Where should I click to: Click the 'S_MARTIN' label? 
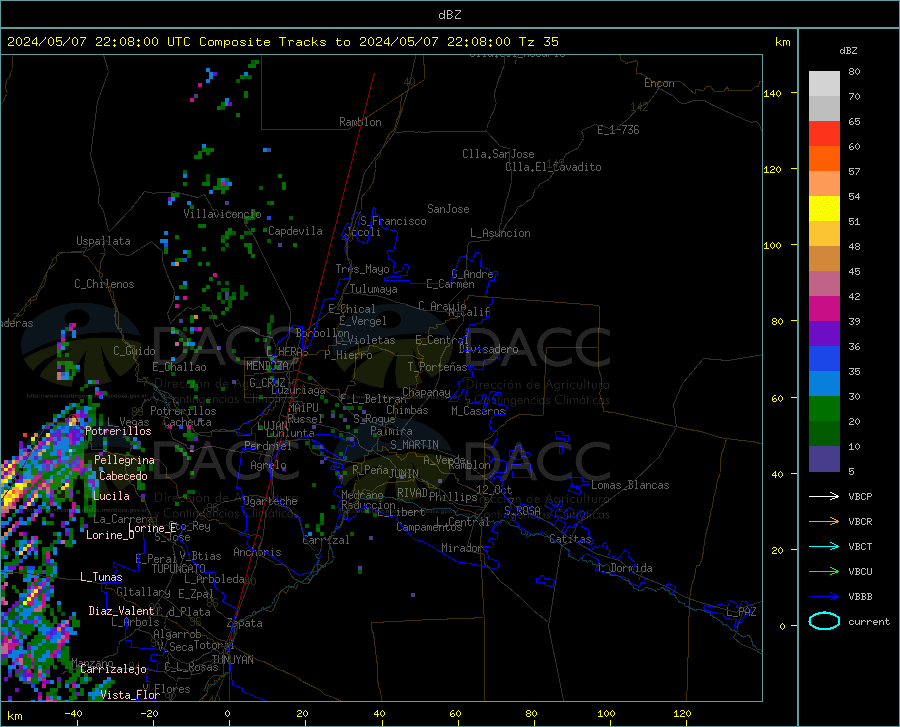pyautogui.click(x=414, y=445)
